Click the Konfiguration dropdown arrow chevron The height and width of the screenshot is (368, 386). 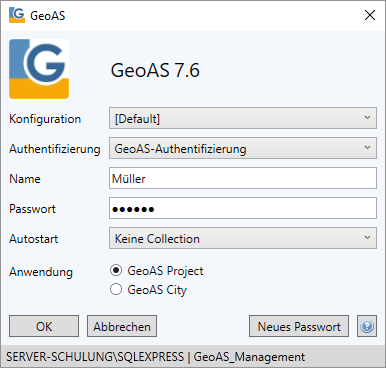click(x=367, y=118)
